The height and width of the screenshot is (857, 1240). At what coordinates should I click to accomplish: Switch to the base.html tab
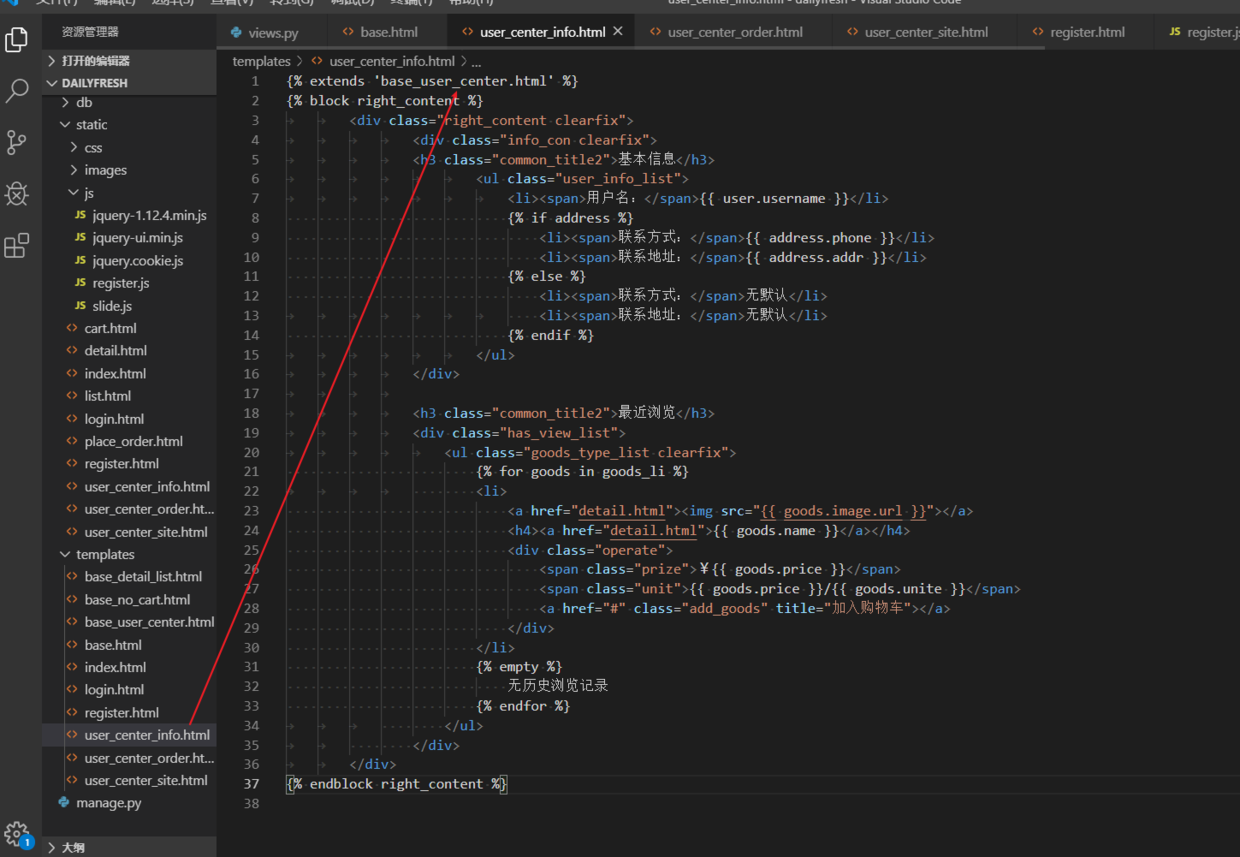point(389,32)
